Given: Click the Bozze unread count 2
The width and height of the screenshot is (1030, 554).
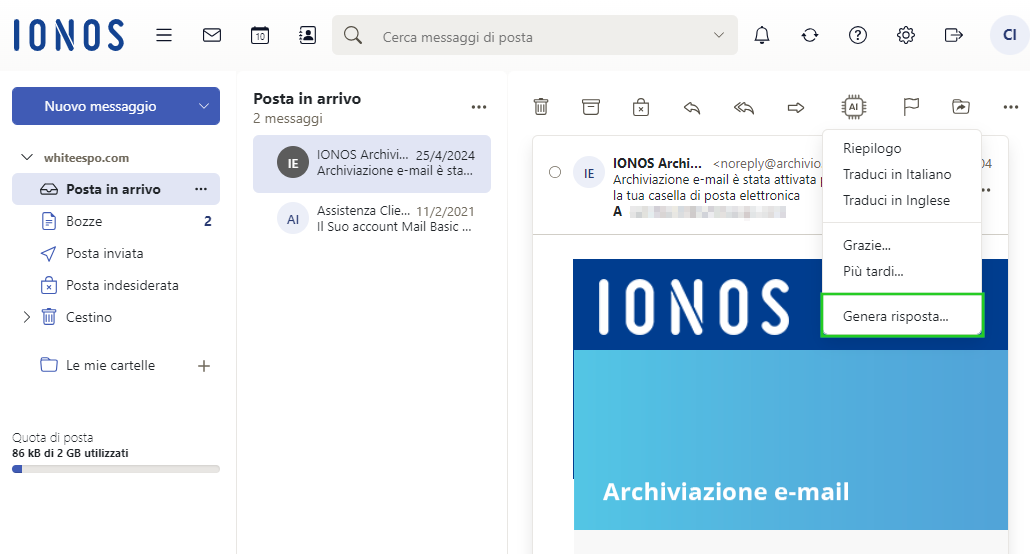Looking at the screenshot, I should click(x=208, y=221).
